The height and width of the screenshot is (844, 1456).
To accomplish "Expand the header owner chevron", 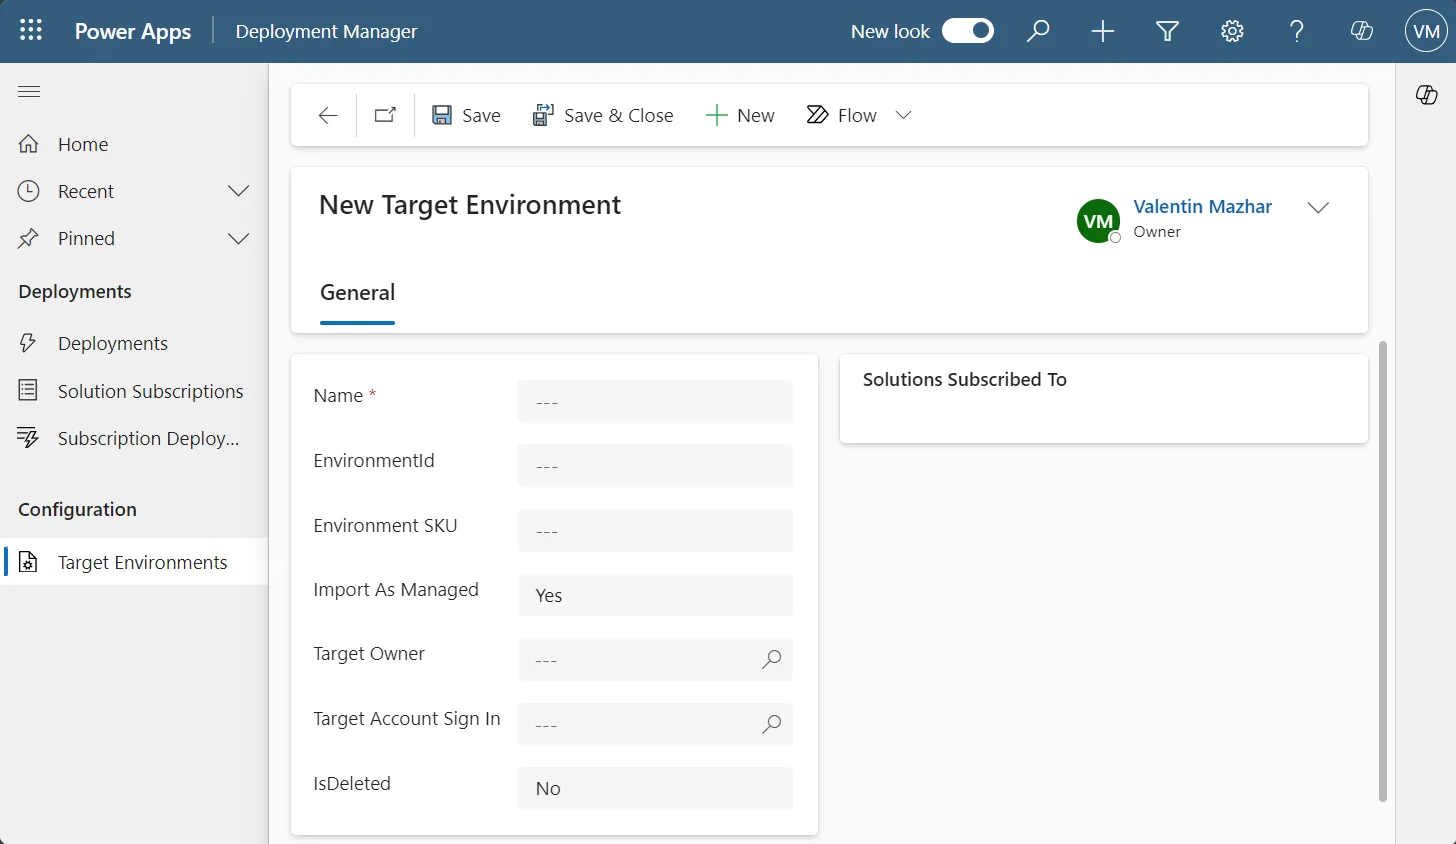I will (1318, 208).
